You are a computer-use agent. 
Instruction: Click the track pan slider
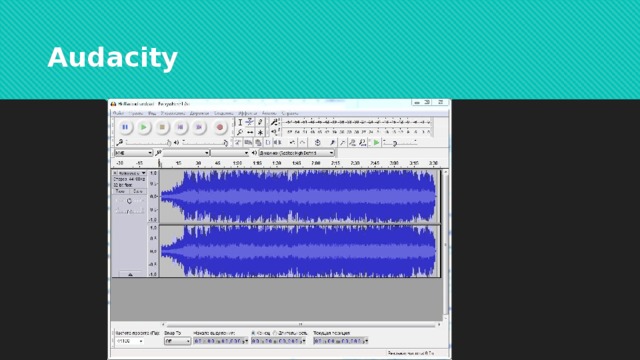(x=129, y=211)
